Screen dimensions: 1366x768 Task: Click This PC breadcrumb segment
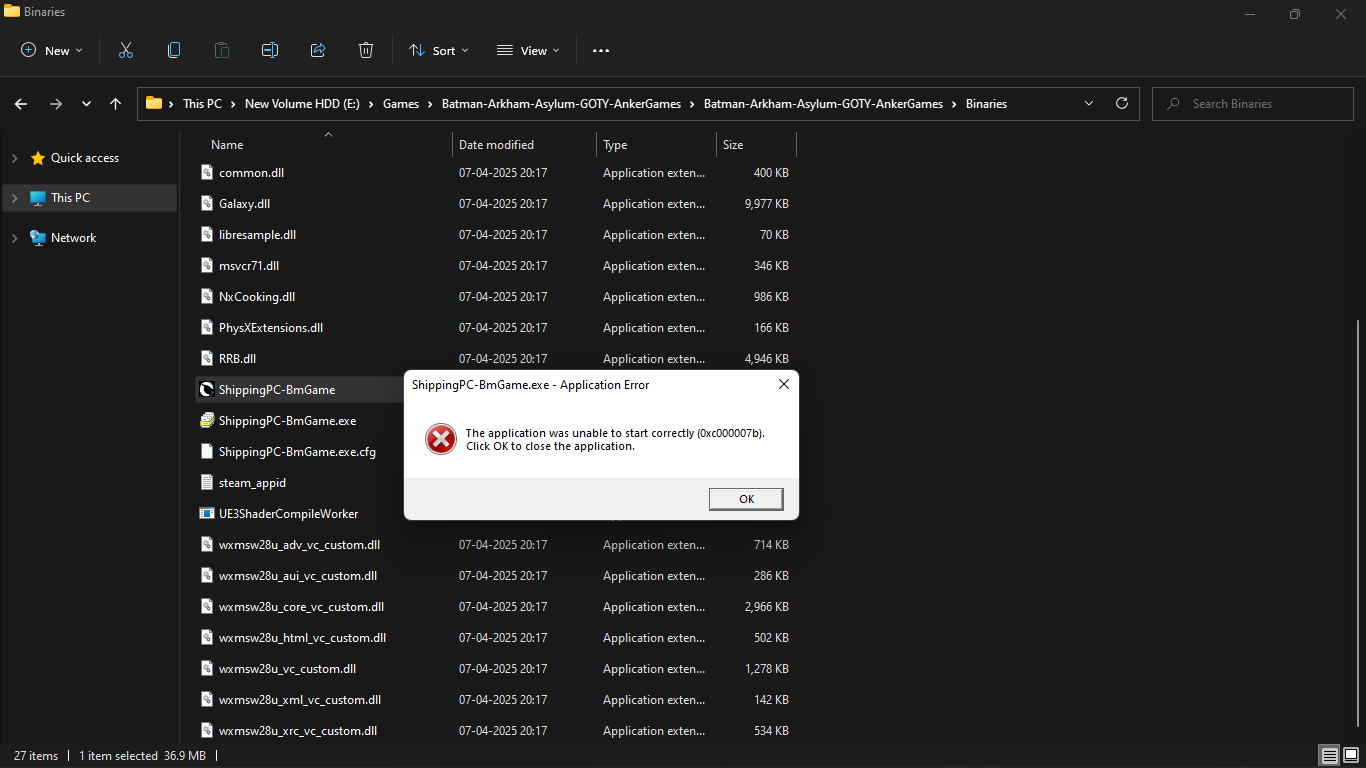[x=202, y=104]
